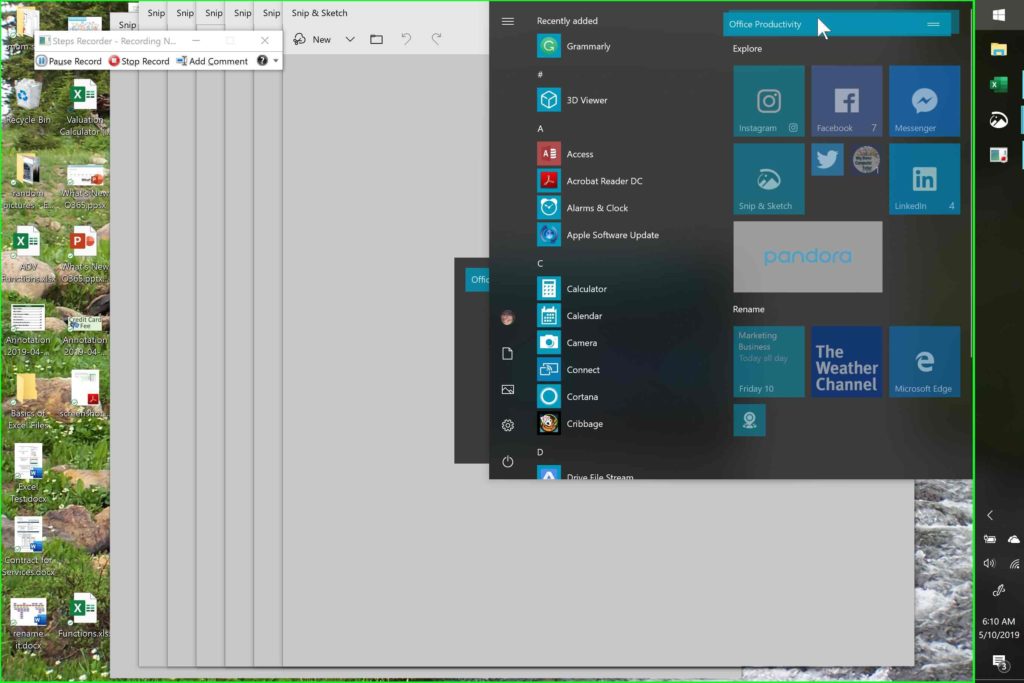Pause Record in Steps Recorder
1024x683 pixels.
[69, 61]
